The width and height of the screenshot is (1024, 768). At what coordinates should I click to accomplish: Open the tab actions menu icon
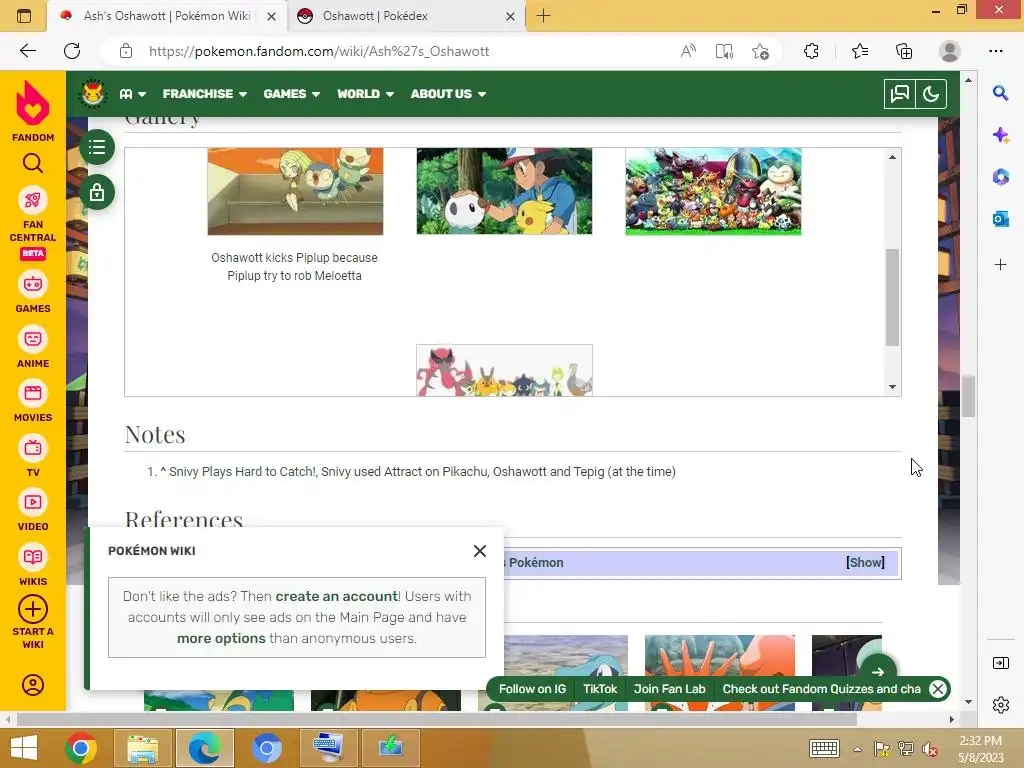24,16
